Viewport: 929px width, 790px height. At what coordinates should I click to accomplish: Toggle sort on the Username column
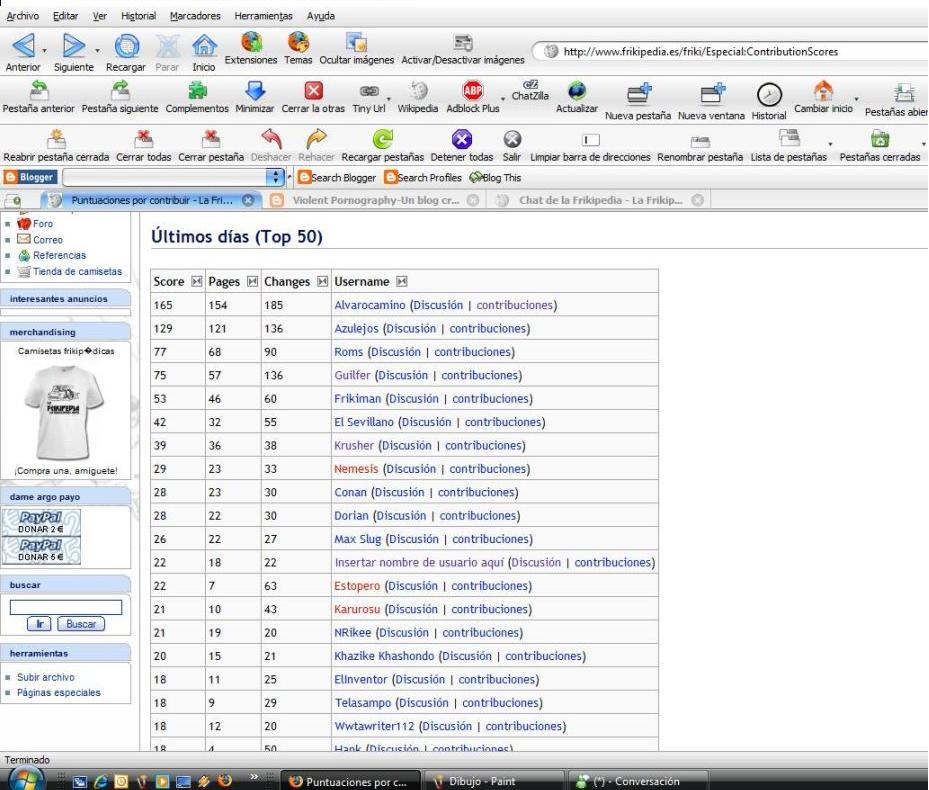pos(402,282)
